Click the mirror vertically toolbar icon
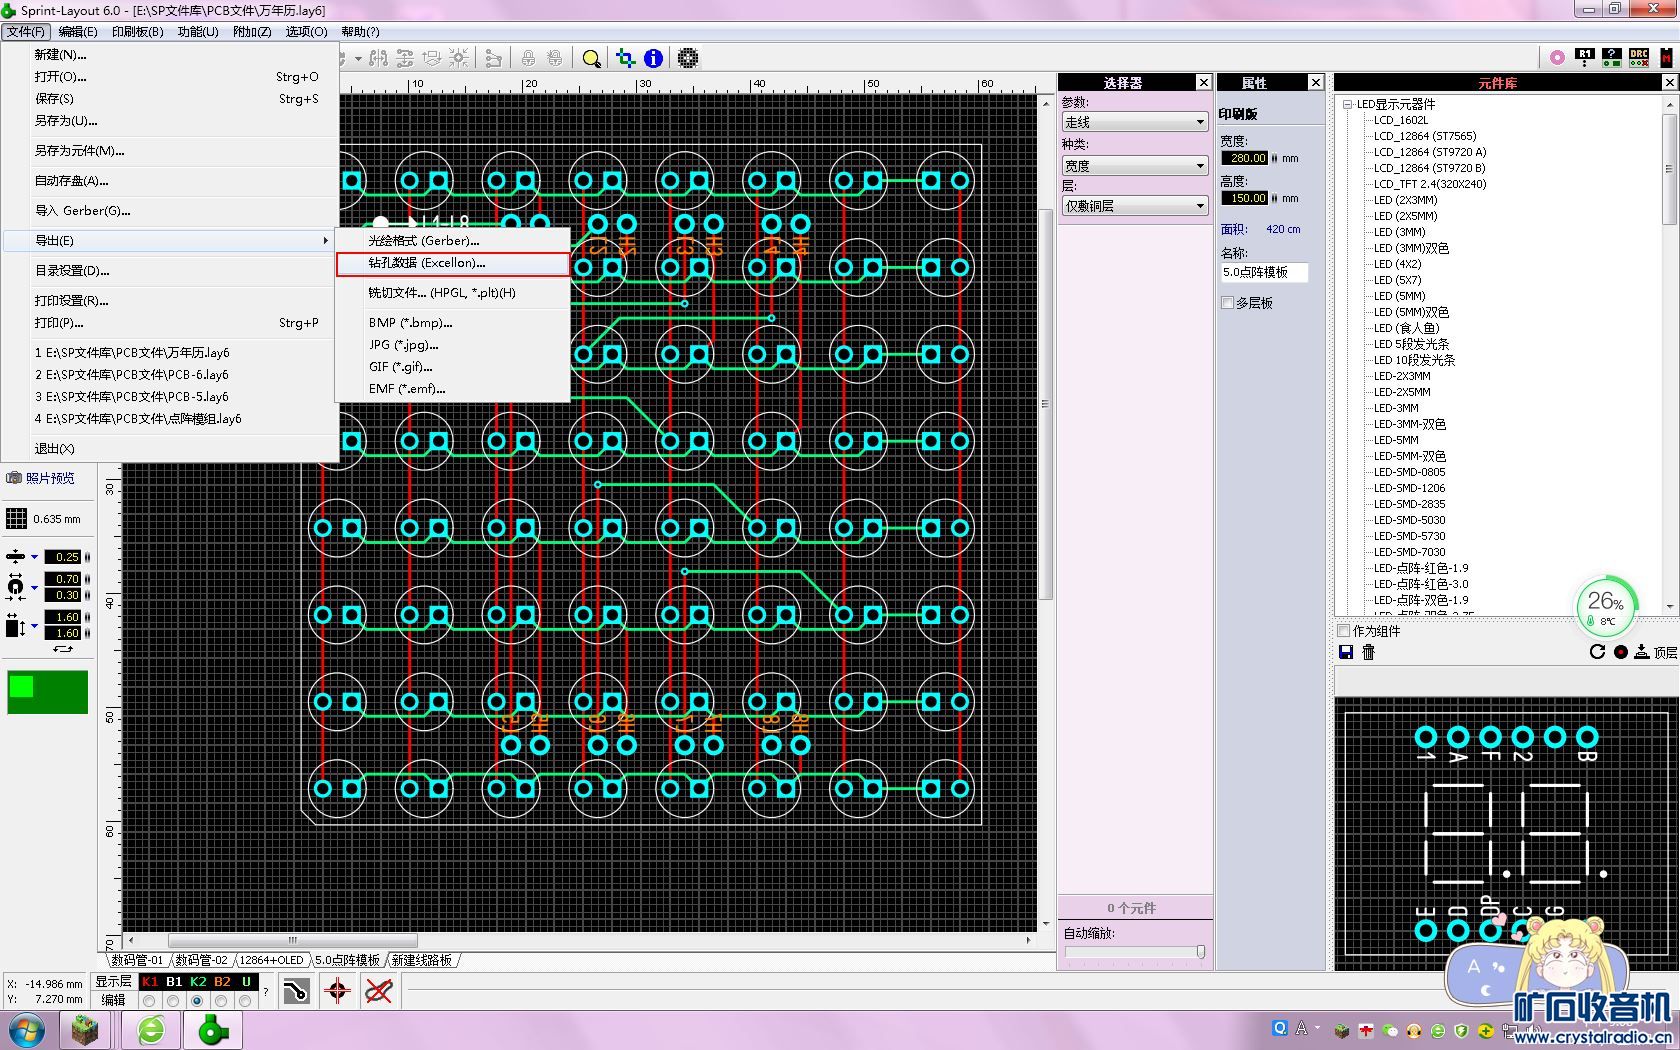This screenshot has width=1680, height=1050. tap(405, 58)
